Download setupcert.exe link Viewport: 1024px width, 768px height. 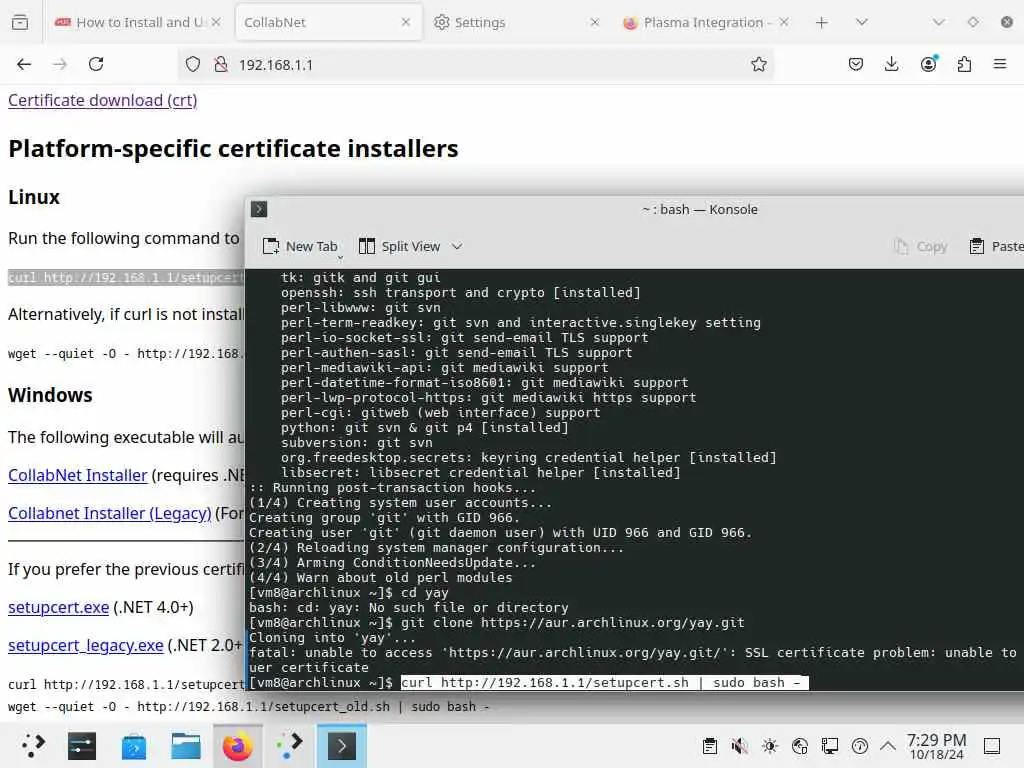[58, 607]
